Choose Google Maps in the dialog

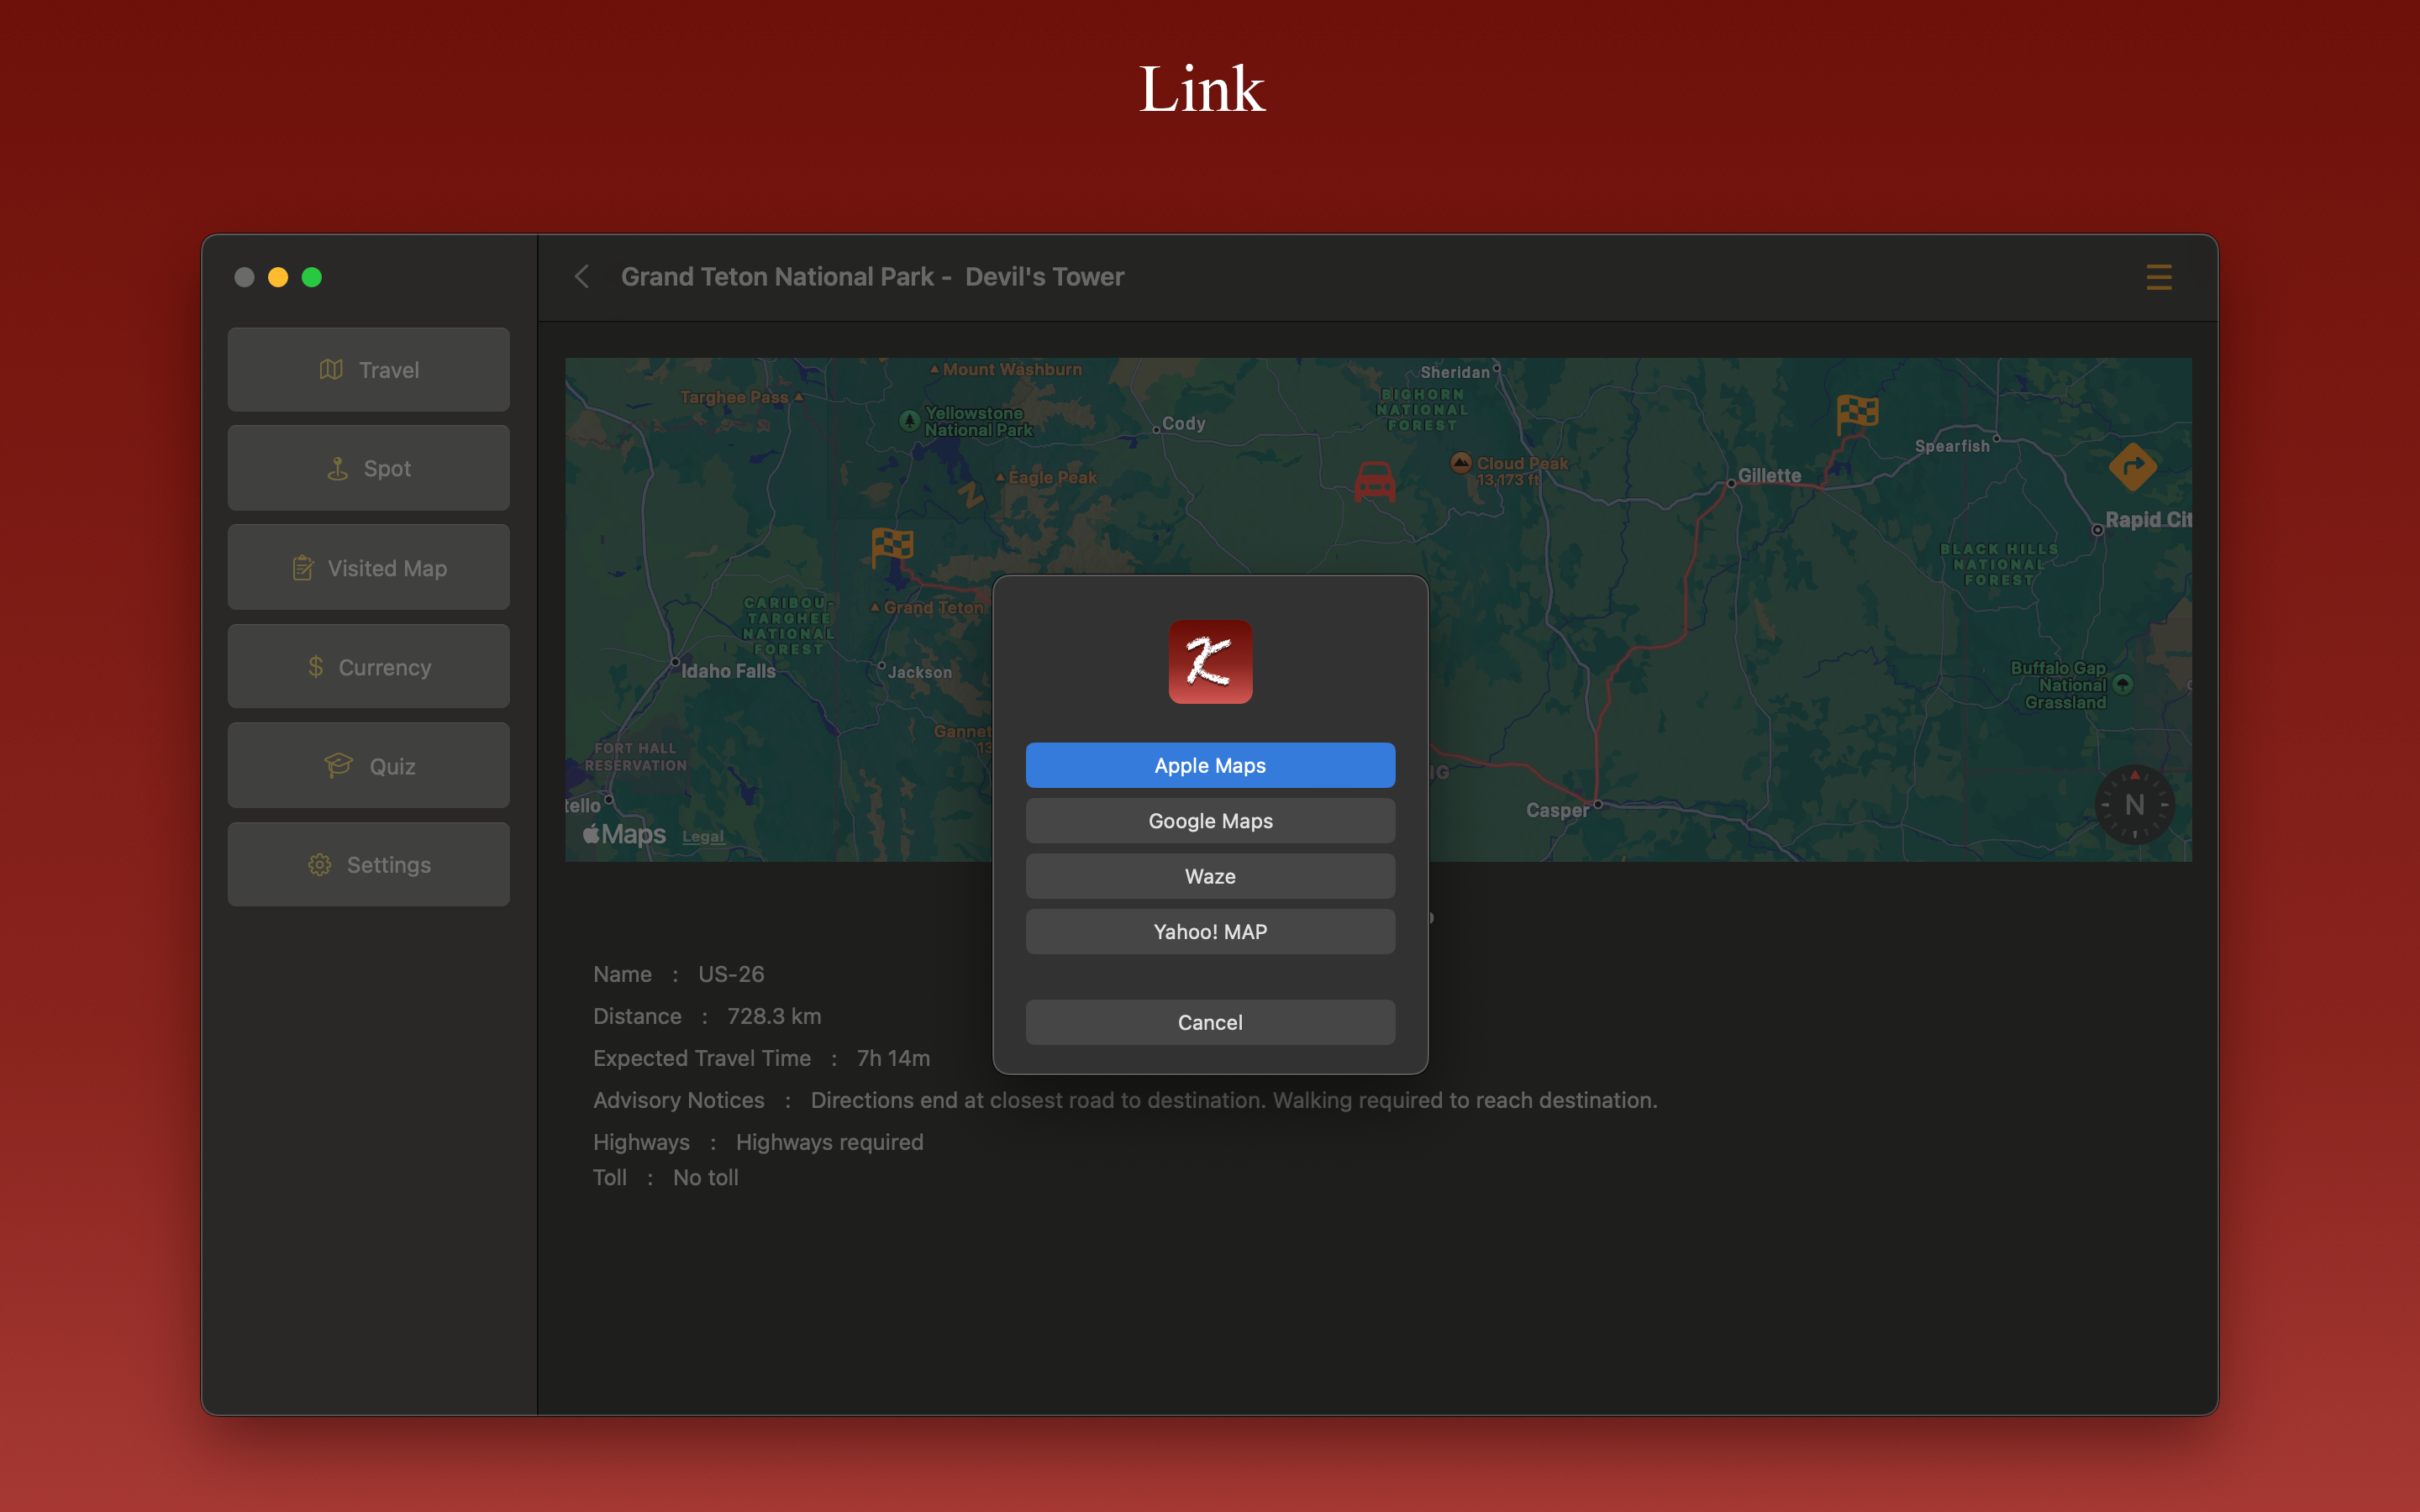pos(1210,821)
